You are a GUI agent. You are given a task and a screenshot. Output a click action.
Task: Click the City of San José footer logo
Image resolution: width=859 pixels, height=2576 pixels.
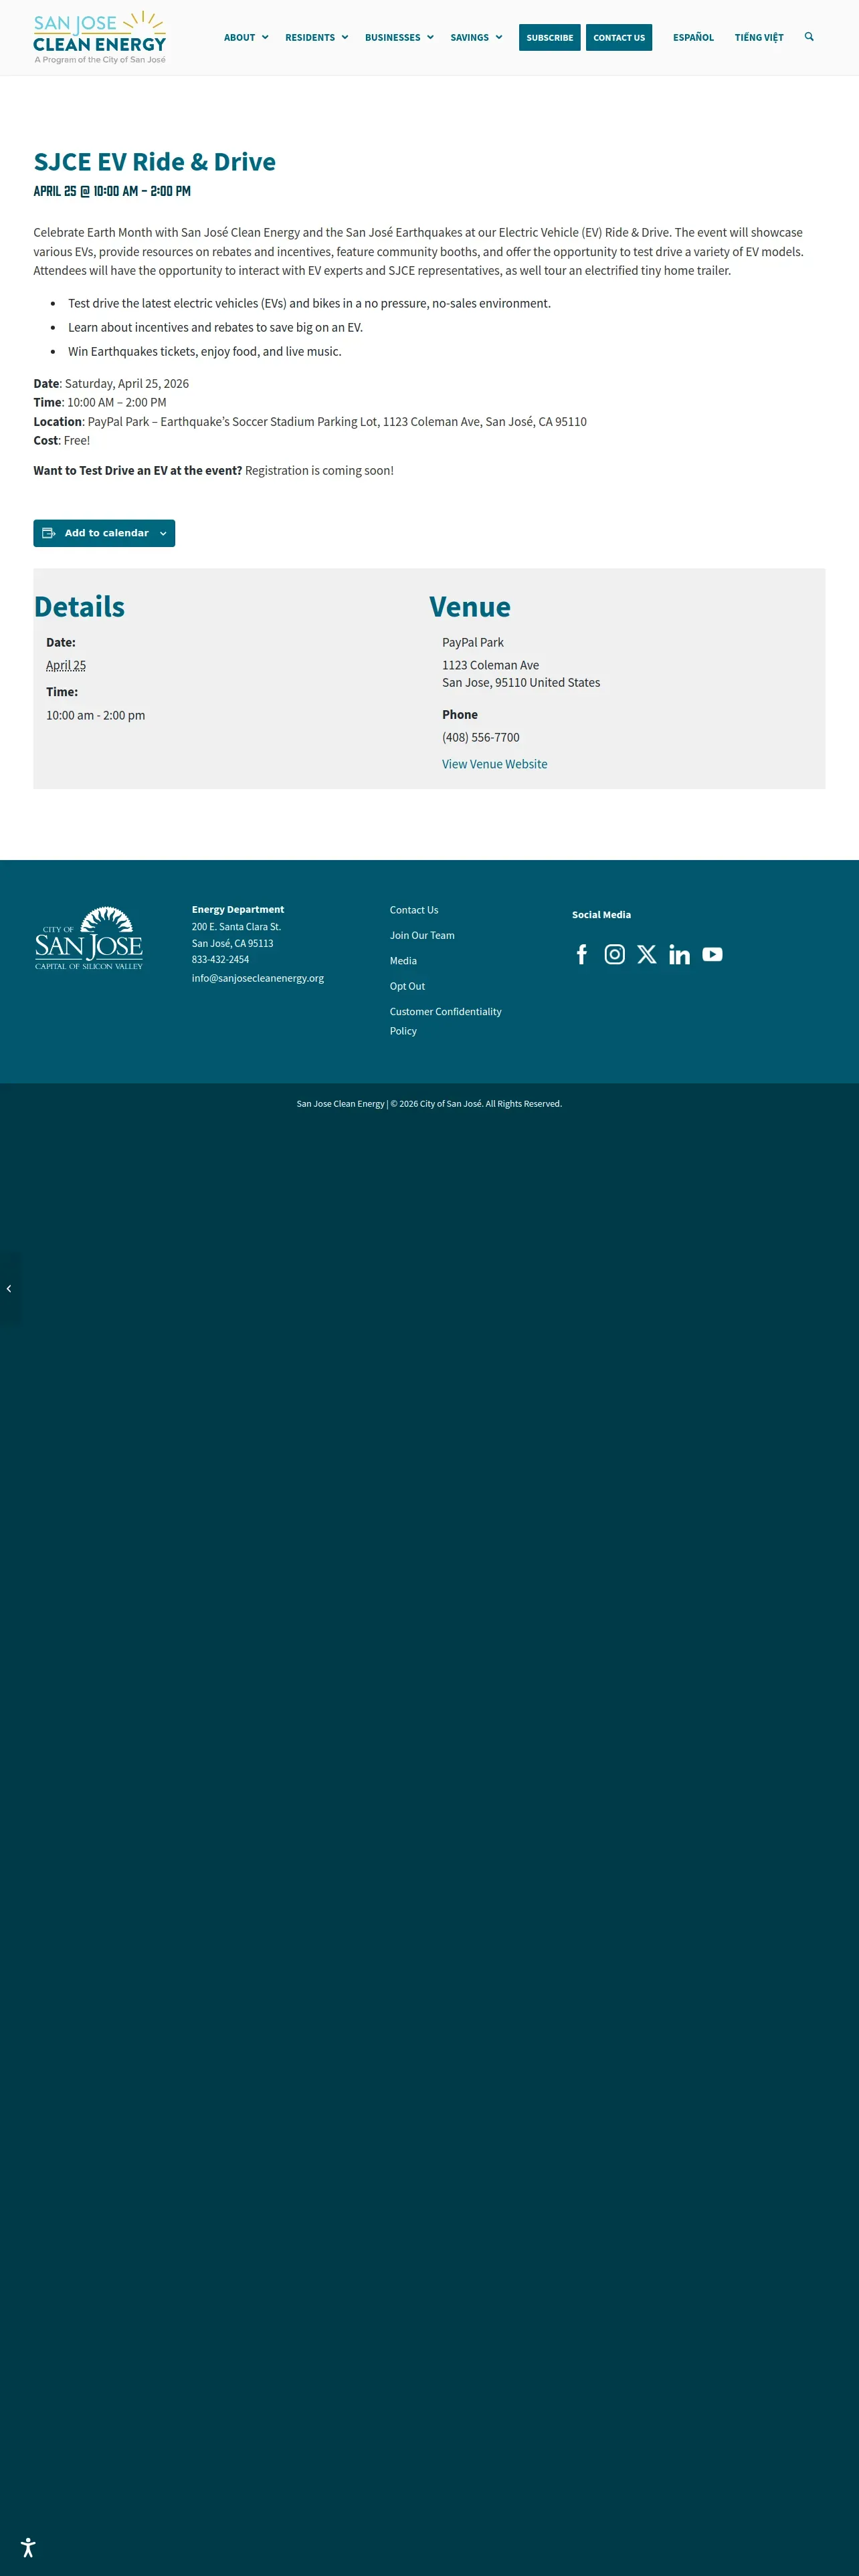89,938
